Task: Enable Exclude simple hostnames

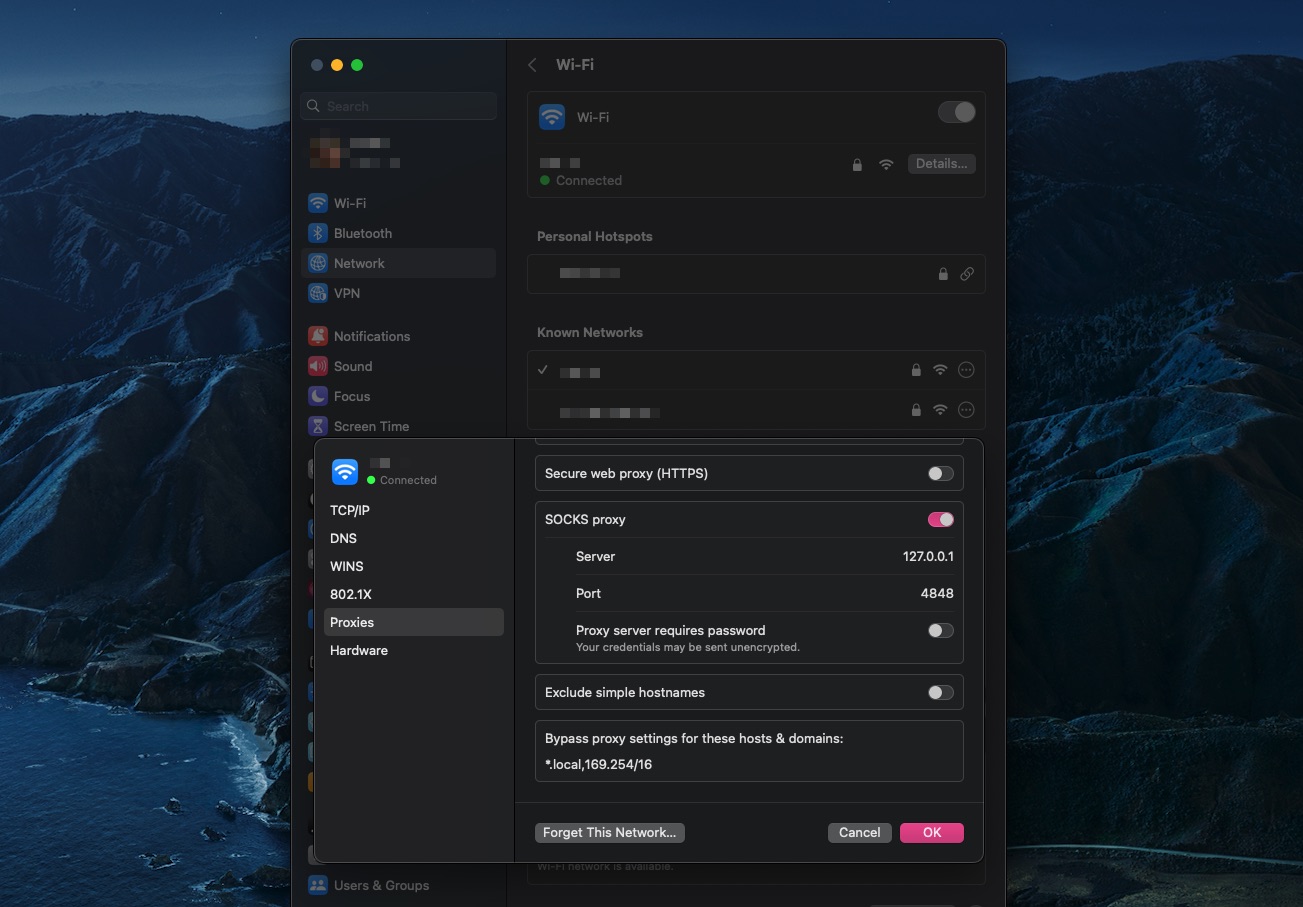Action: click(x=940, y=693)
